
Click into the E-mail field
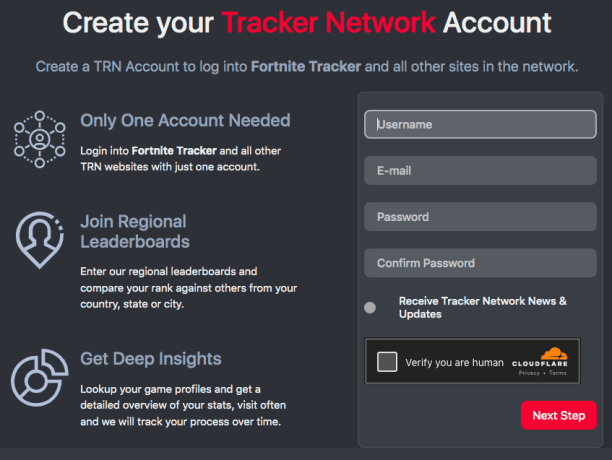point(480,171)
